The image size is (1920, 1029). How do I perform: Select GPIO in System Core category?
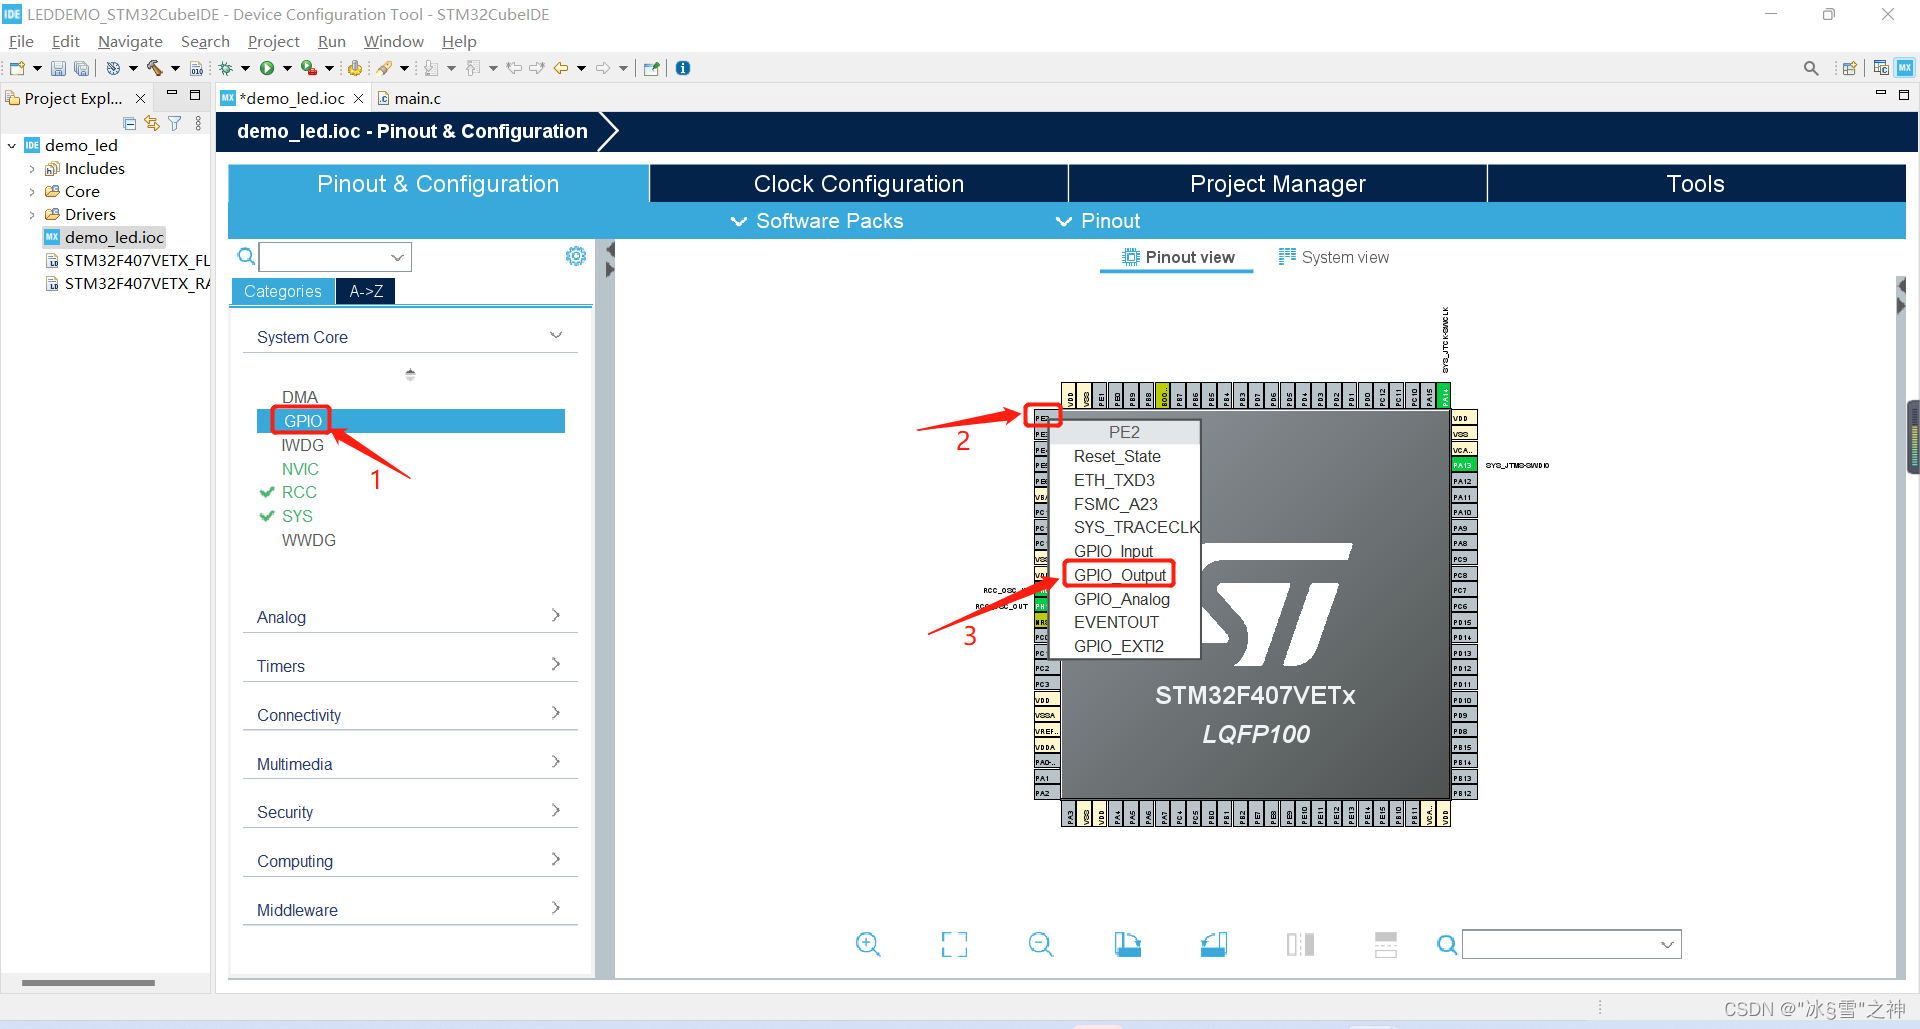click(x=301, y=420)
